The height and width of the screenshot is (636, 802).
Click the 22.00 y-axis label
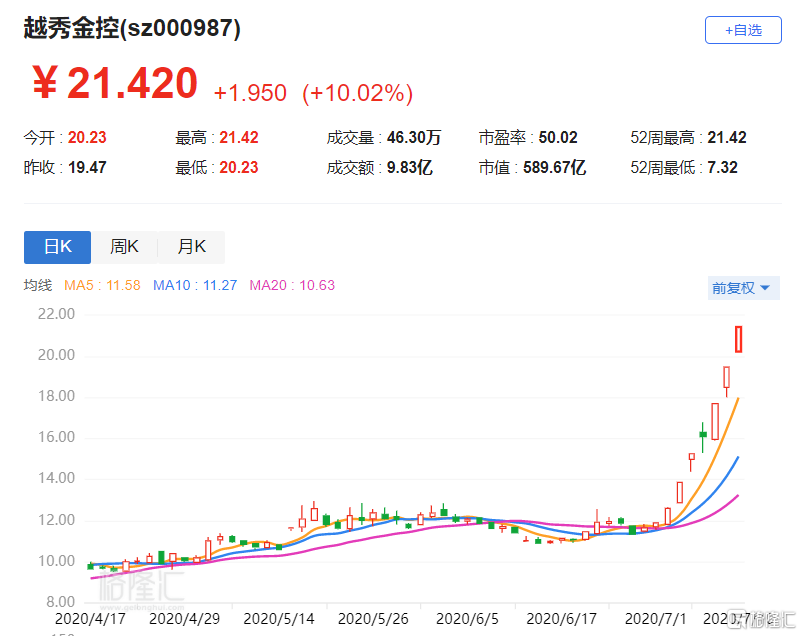(56, 314)
